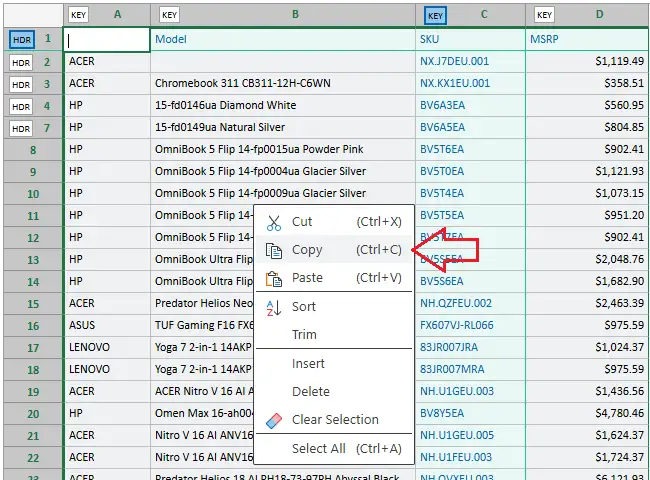Select Insert in the context menu

334,364
